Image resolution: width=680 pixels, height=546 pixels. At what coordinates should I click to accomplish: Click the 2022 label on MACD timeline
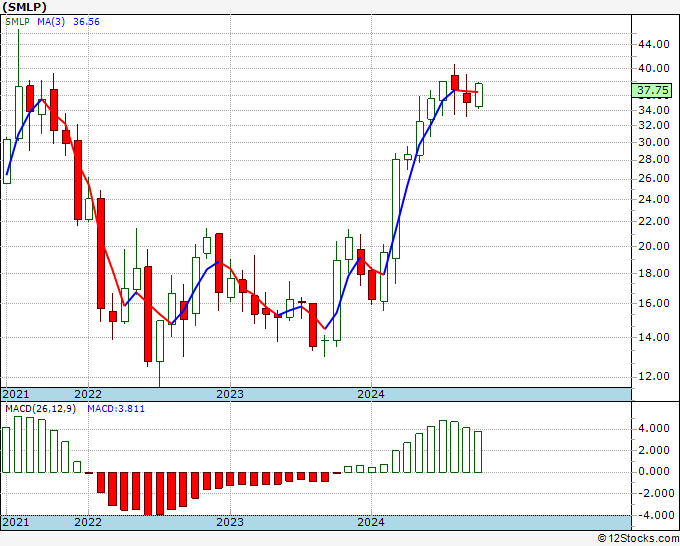88,522
